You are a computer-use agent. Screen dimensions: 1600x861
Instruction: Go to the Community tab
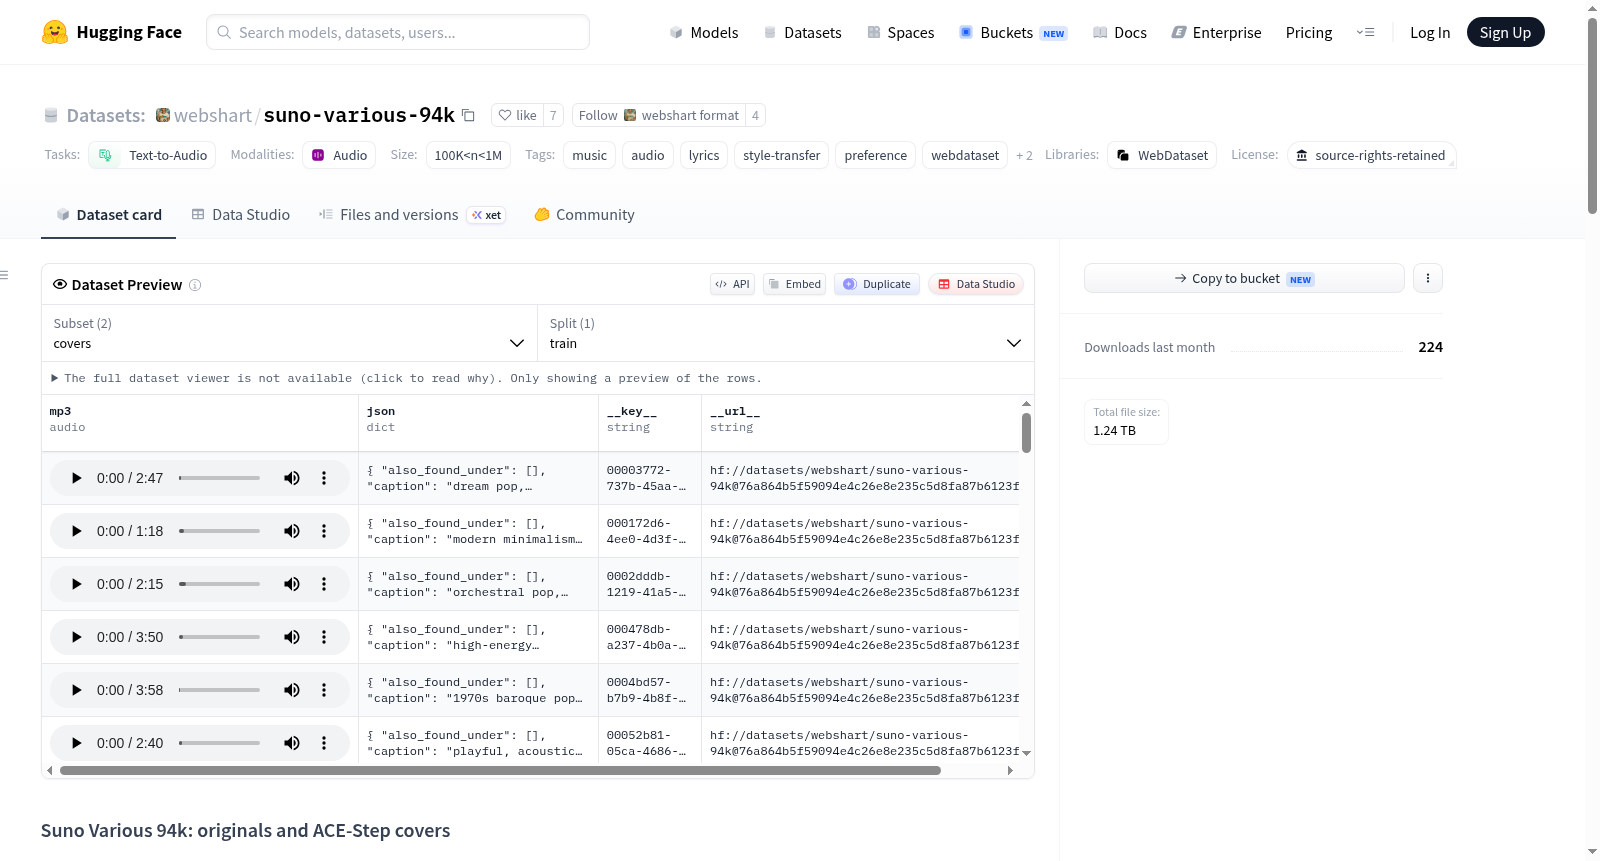(584, 214)
